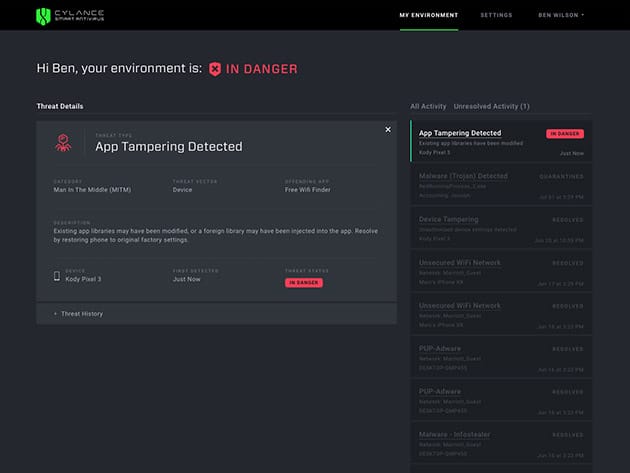The width and height of the screenshot is (630, 473).
Task: Click the In Danger badge in the activity list
Action: tap(565, 133)
